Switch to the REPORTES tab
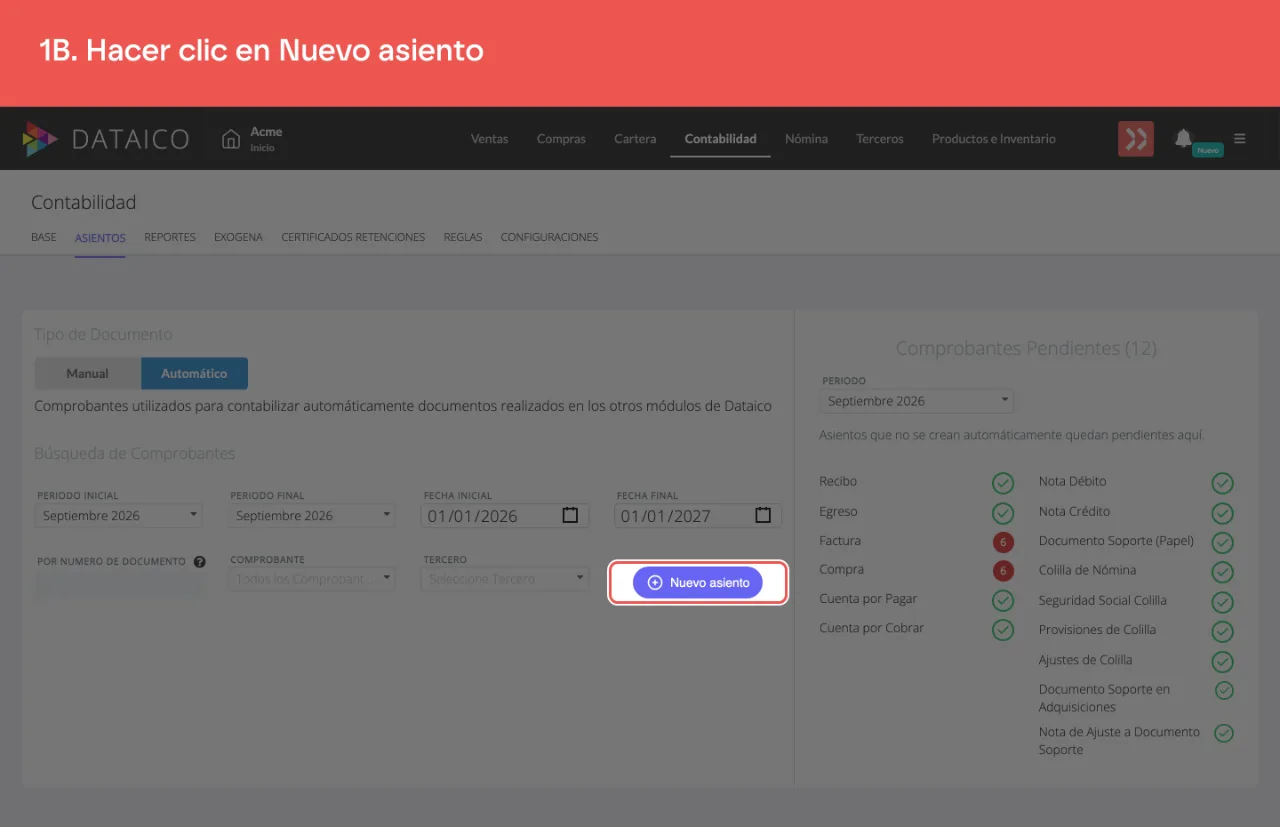 (170, 237)
